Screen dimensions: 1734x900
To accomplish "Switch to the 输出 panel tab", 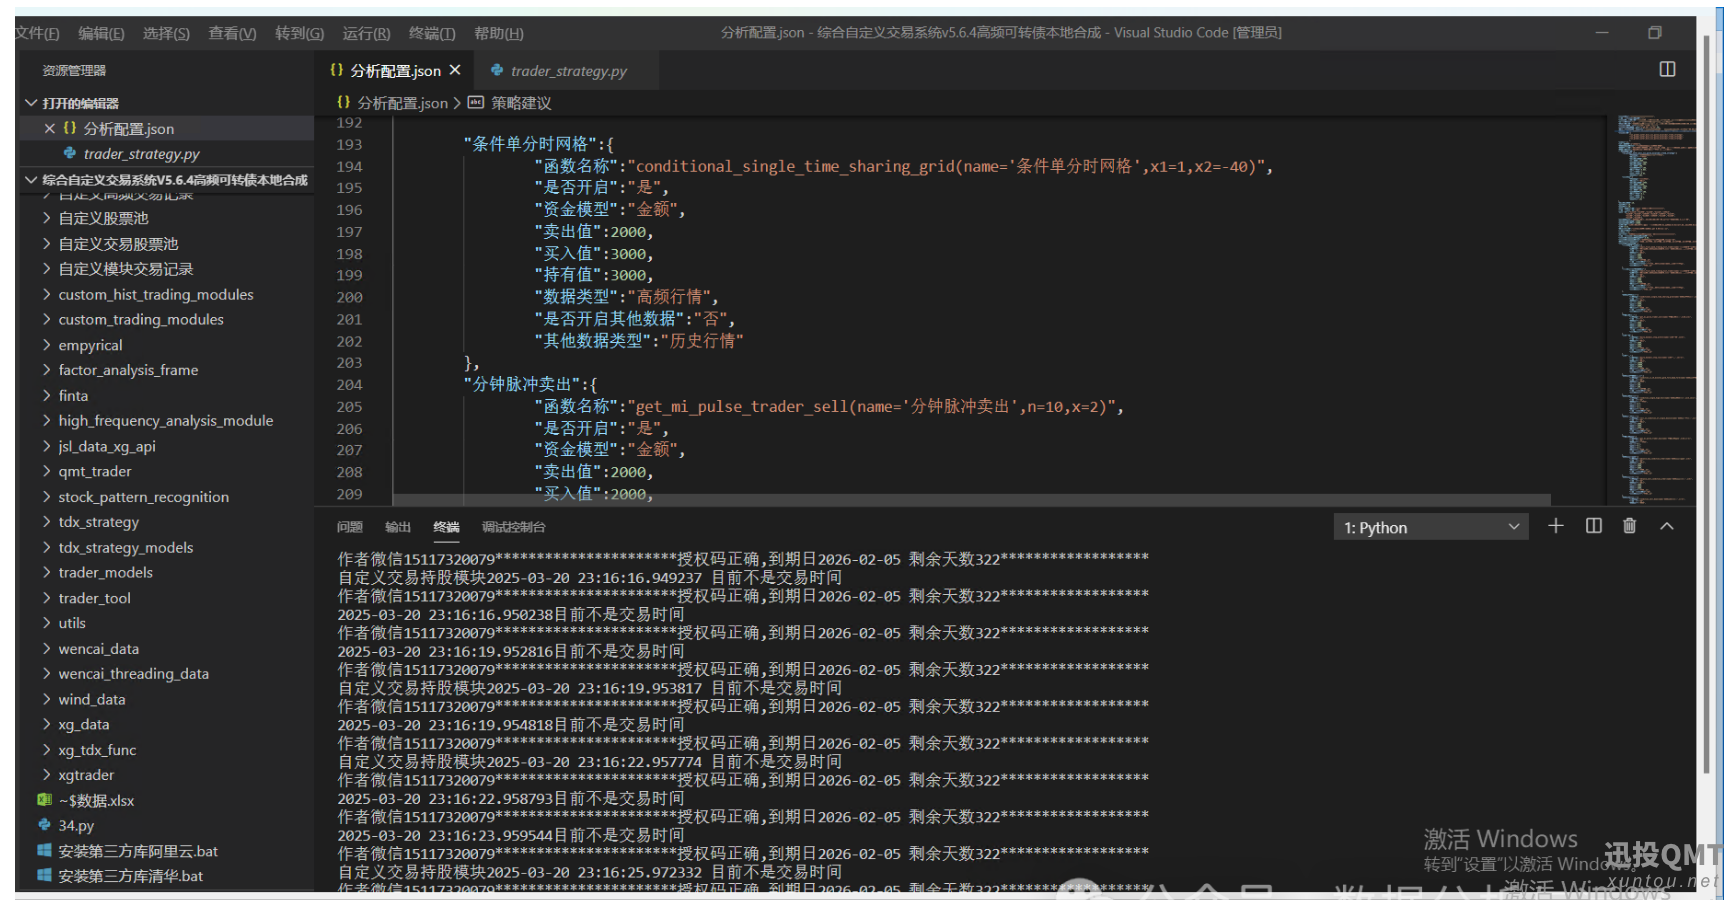I will (x=398, y=527).
